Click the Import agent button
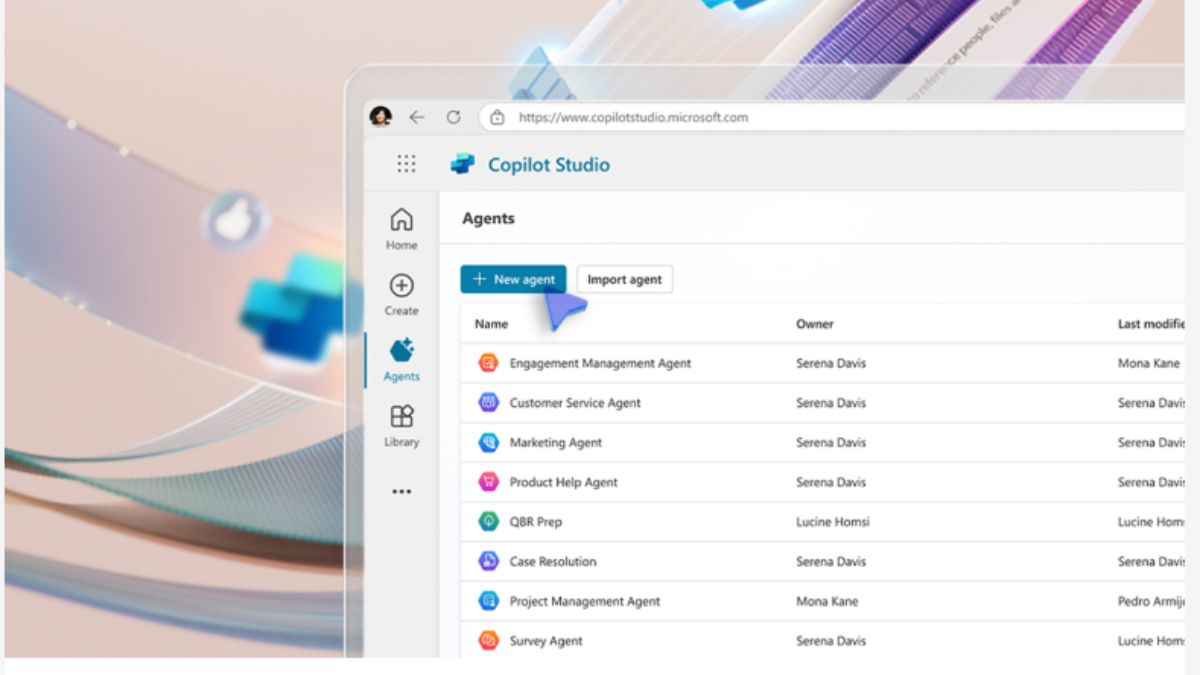 (624, 280)
